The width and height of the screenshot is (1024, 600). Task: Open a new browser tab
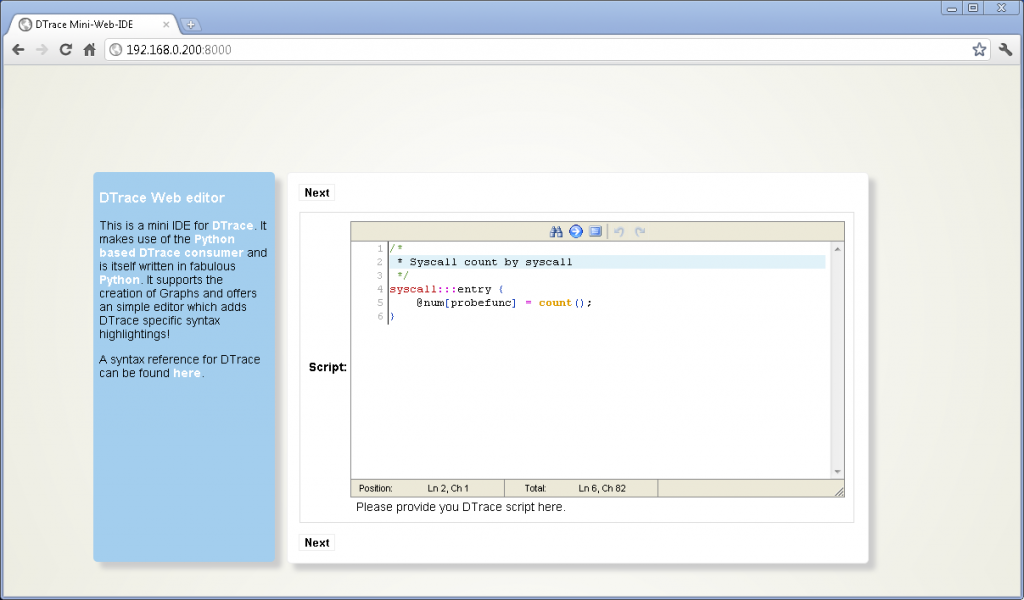tap(191, 24)
